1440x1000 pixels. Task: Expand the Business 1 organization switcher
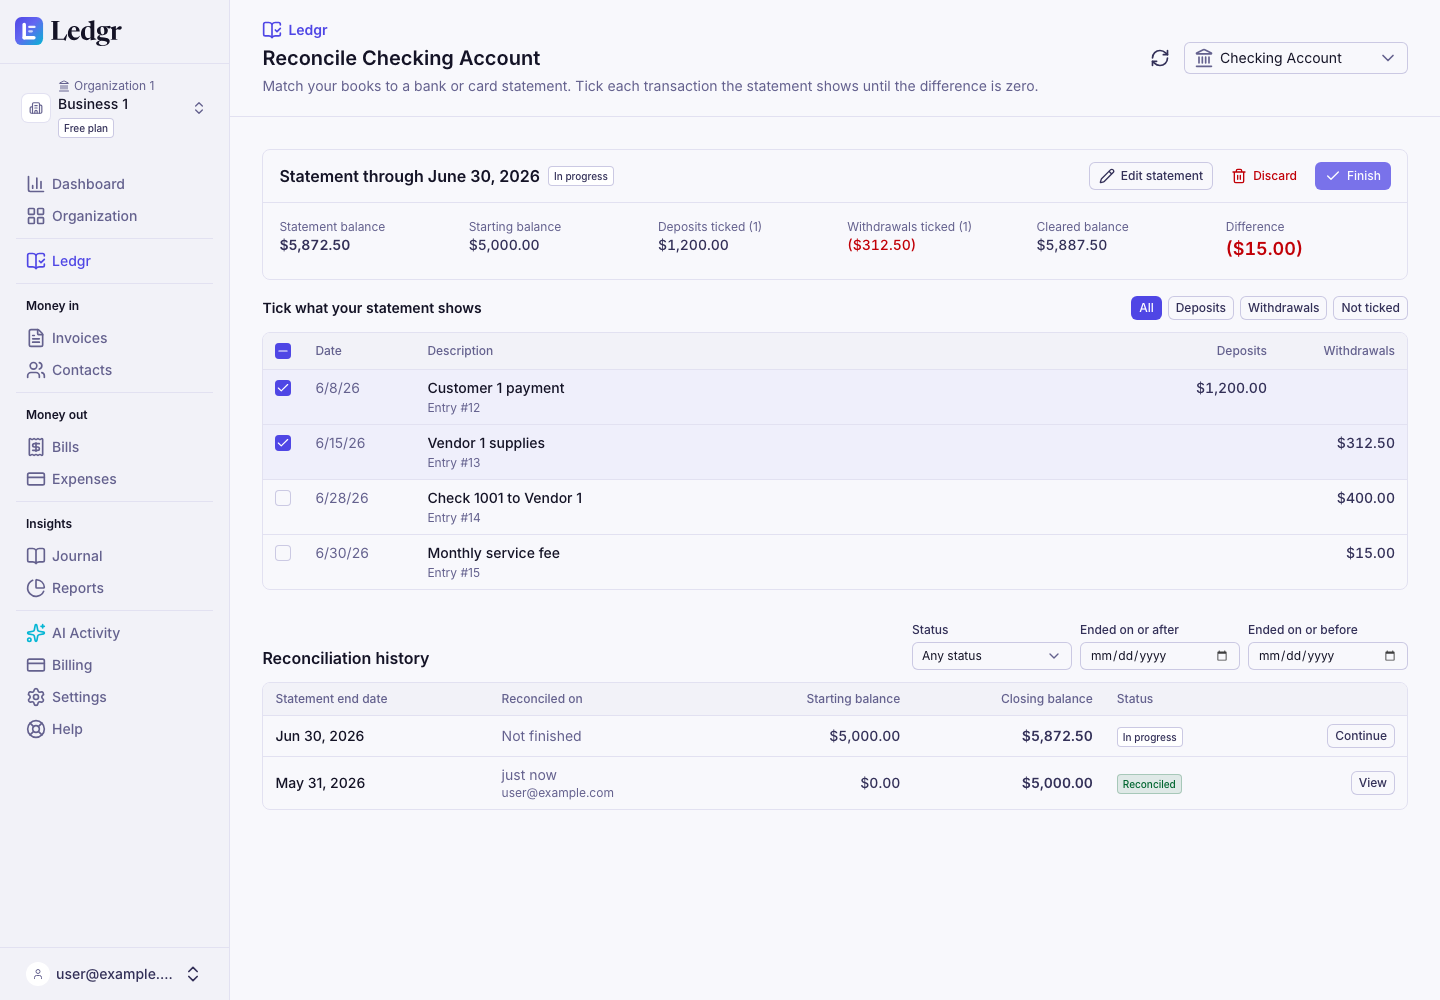pos(115,108)
